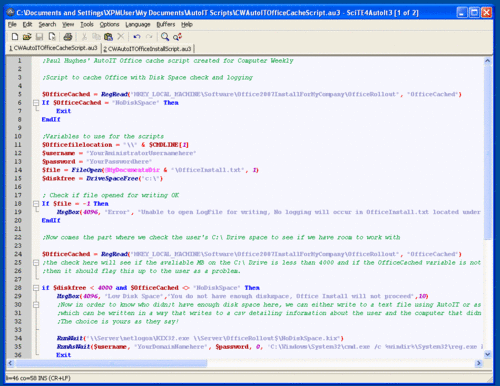Click 'EndIf' on line 8
This screenshot has width=500, height=386.
pos(51,119)
